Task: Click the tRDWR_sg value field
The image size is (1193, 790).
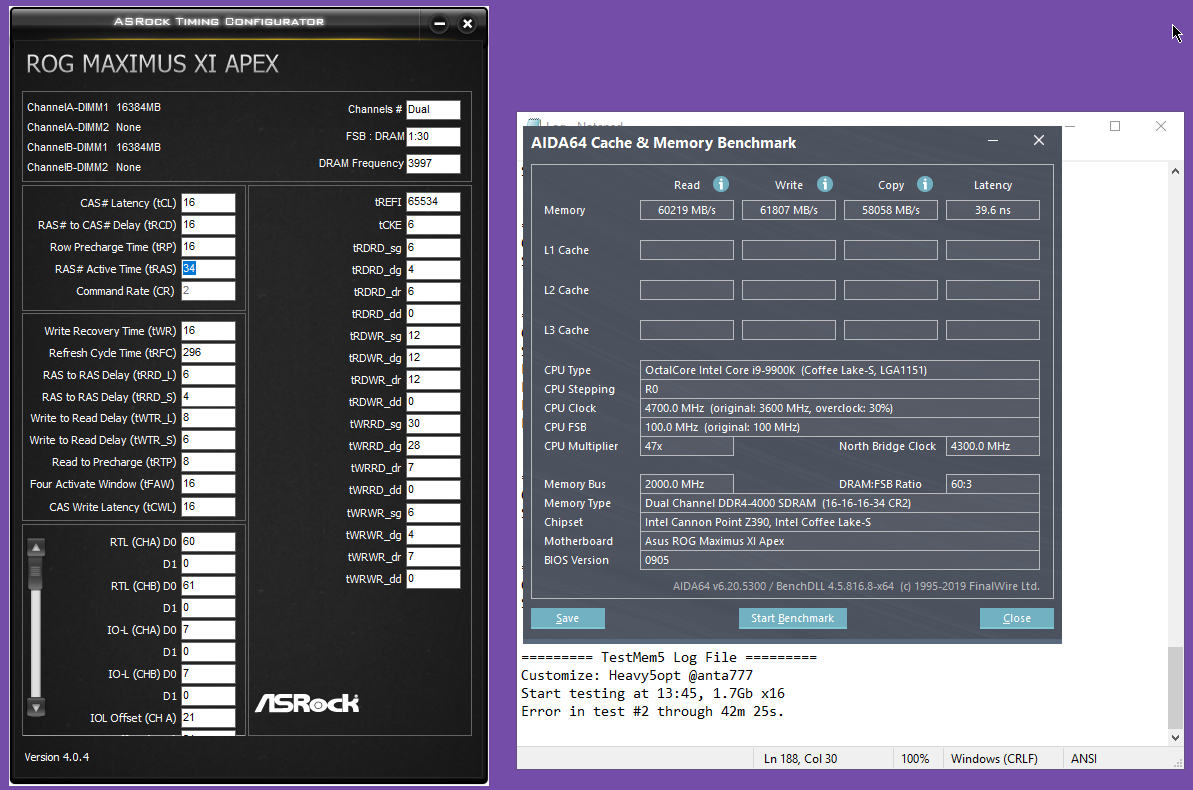Action: coord(433,336)
